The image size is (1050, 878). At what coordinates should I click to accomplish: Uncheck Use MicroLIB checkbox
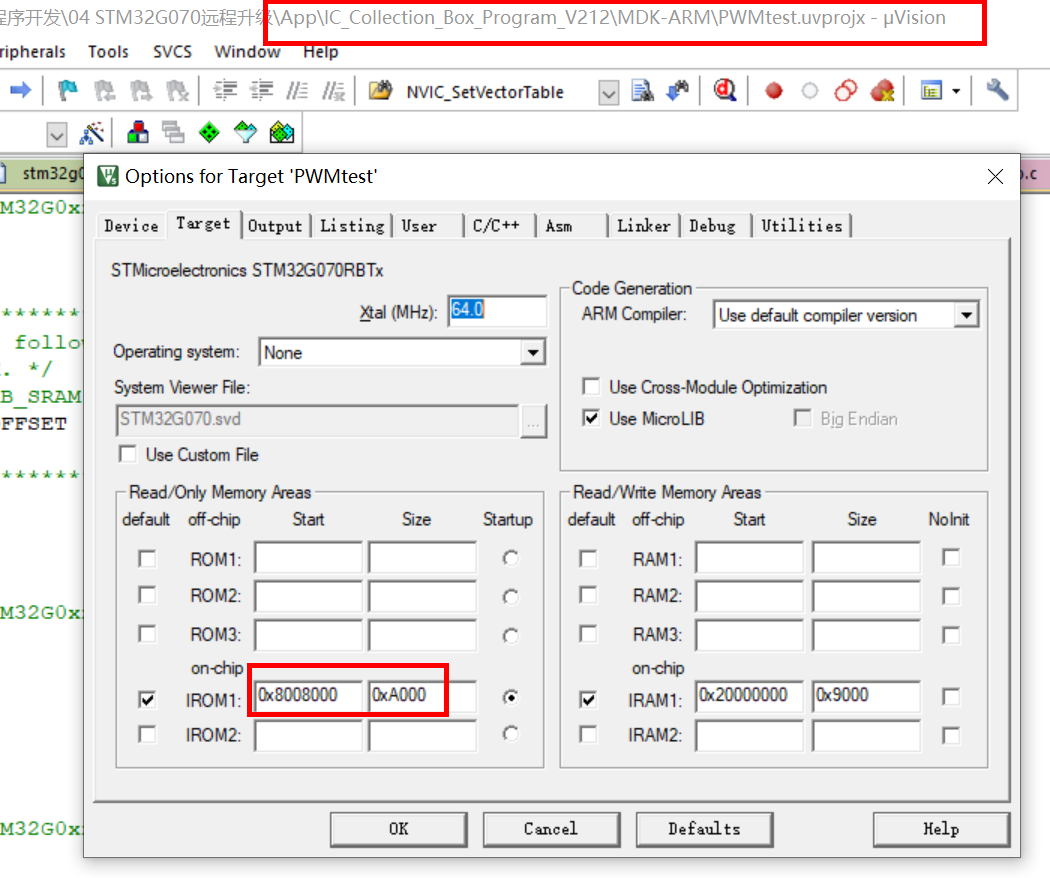point(591,419)
